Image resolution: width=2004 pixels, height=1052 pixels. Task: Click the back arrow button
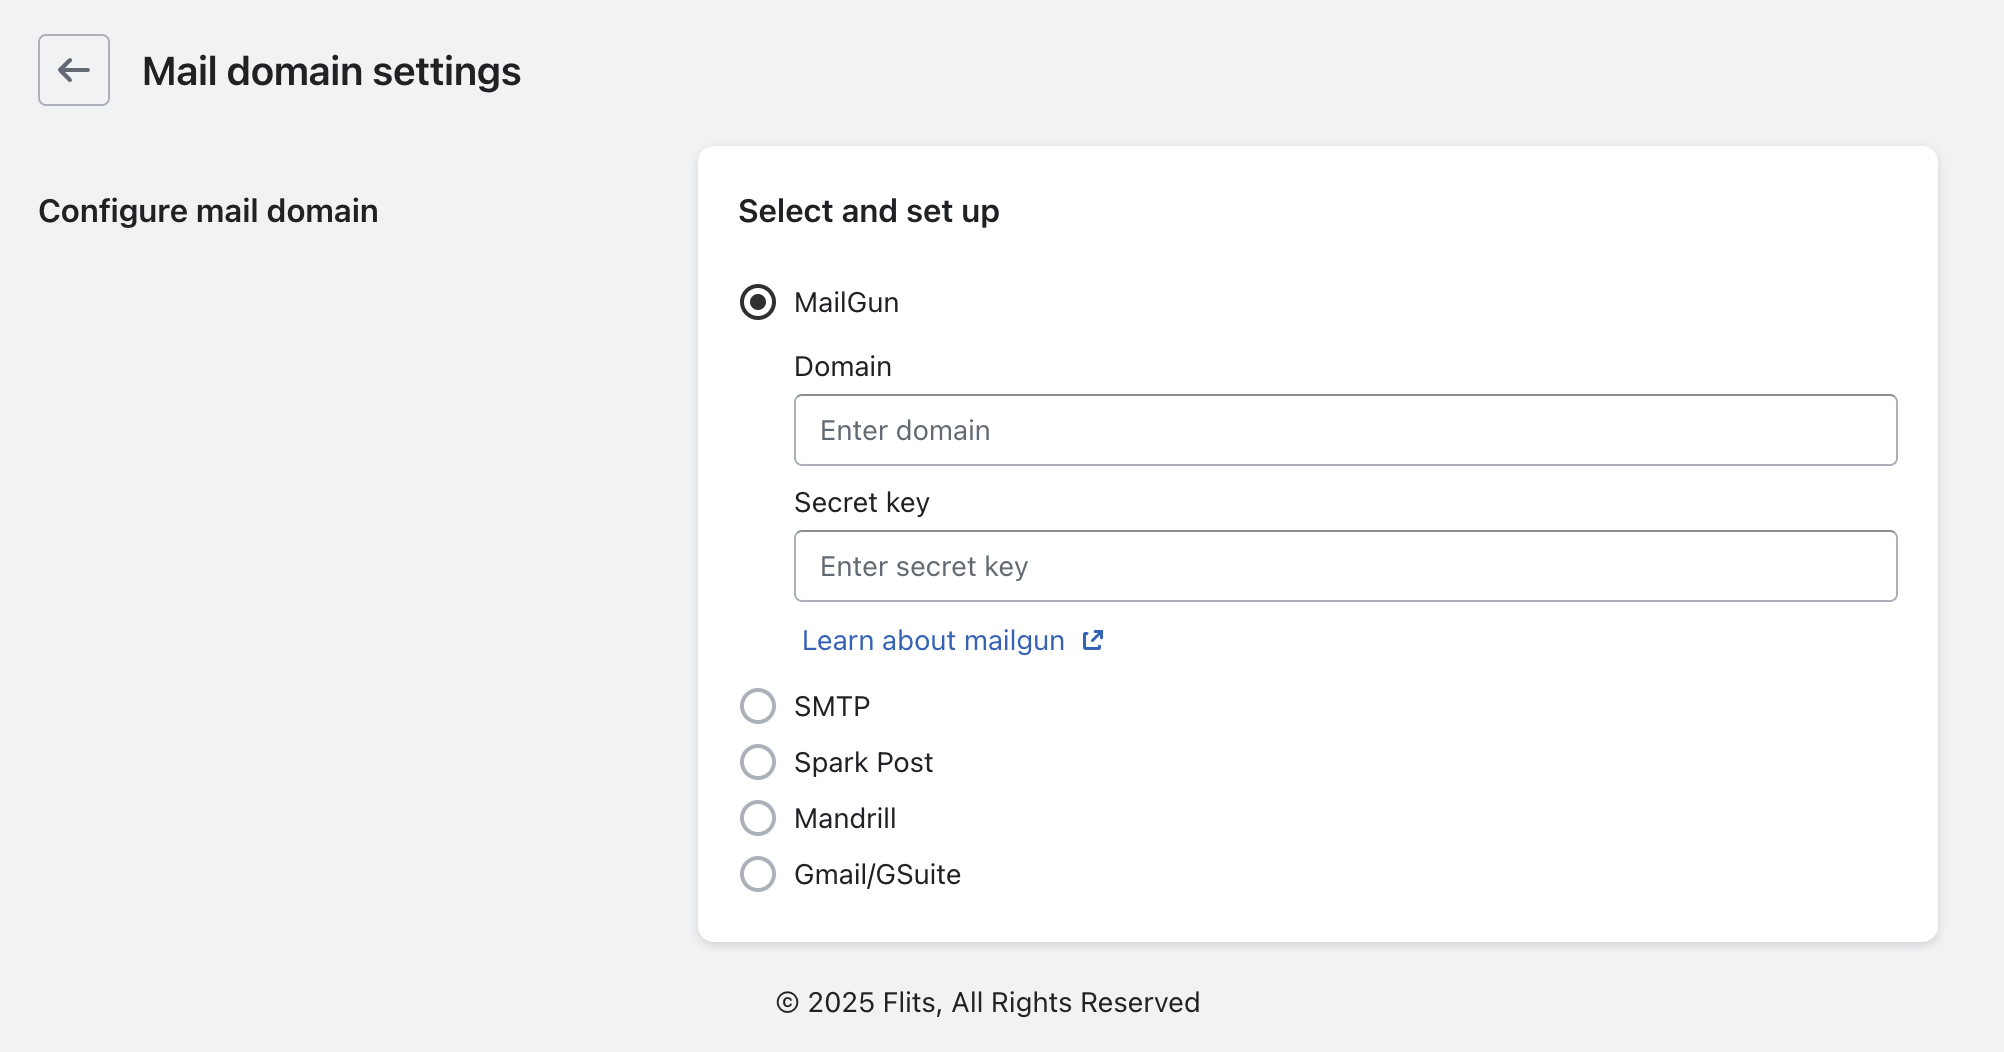click(x=74, y=70)
